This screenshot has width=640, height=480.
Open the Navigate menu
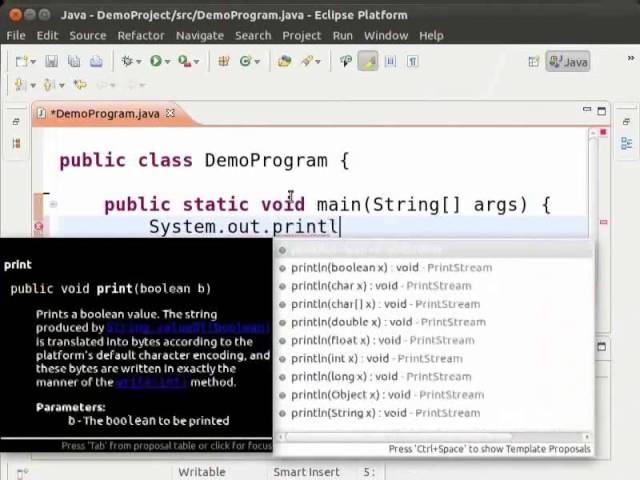pyautogui.click(x=200, y=36)
